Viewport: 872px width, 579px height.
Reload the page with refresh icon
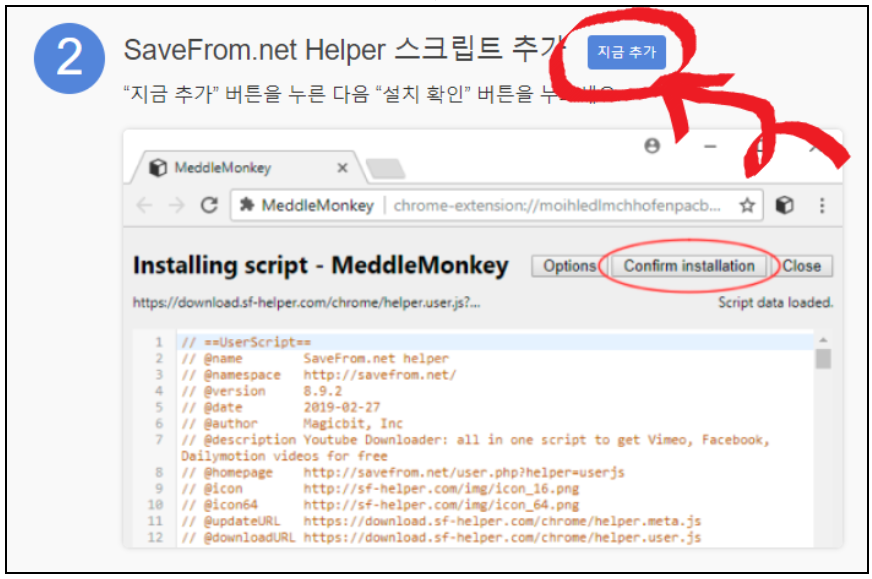209,205
